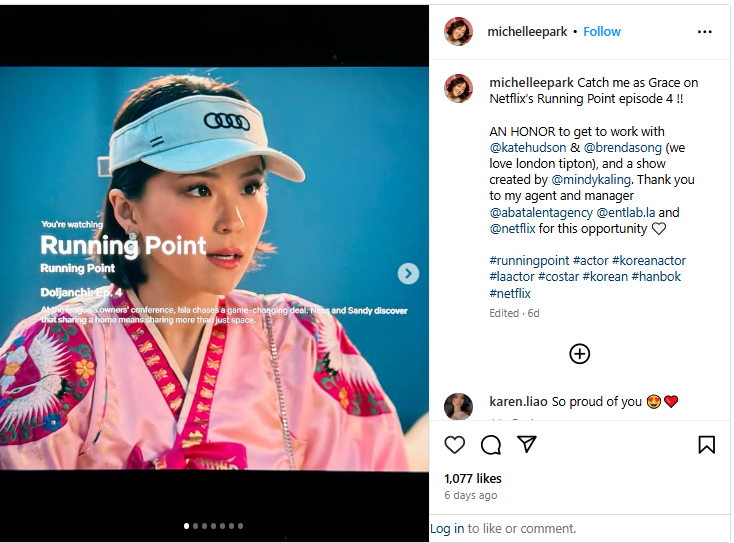Like the post with the heart icon
The height and width of the screenshot is (543, 734).
pos(455,444)
